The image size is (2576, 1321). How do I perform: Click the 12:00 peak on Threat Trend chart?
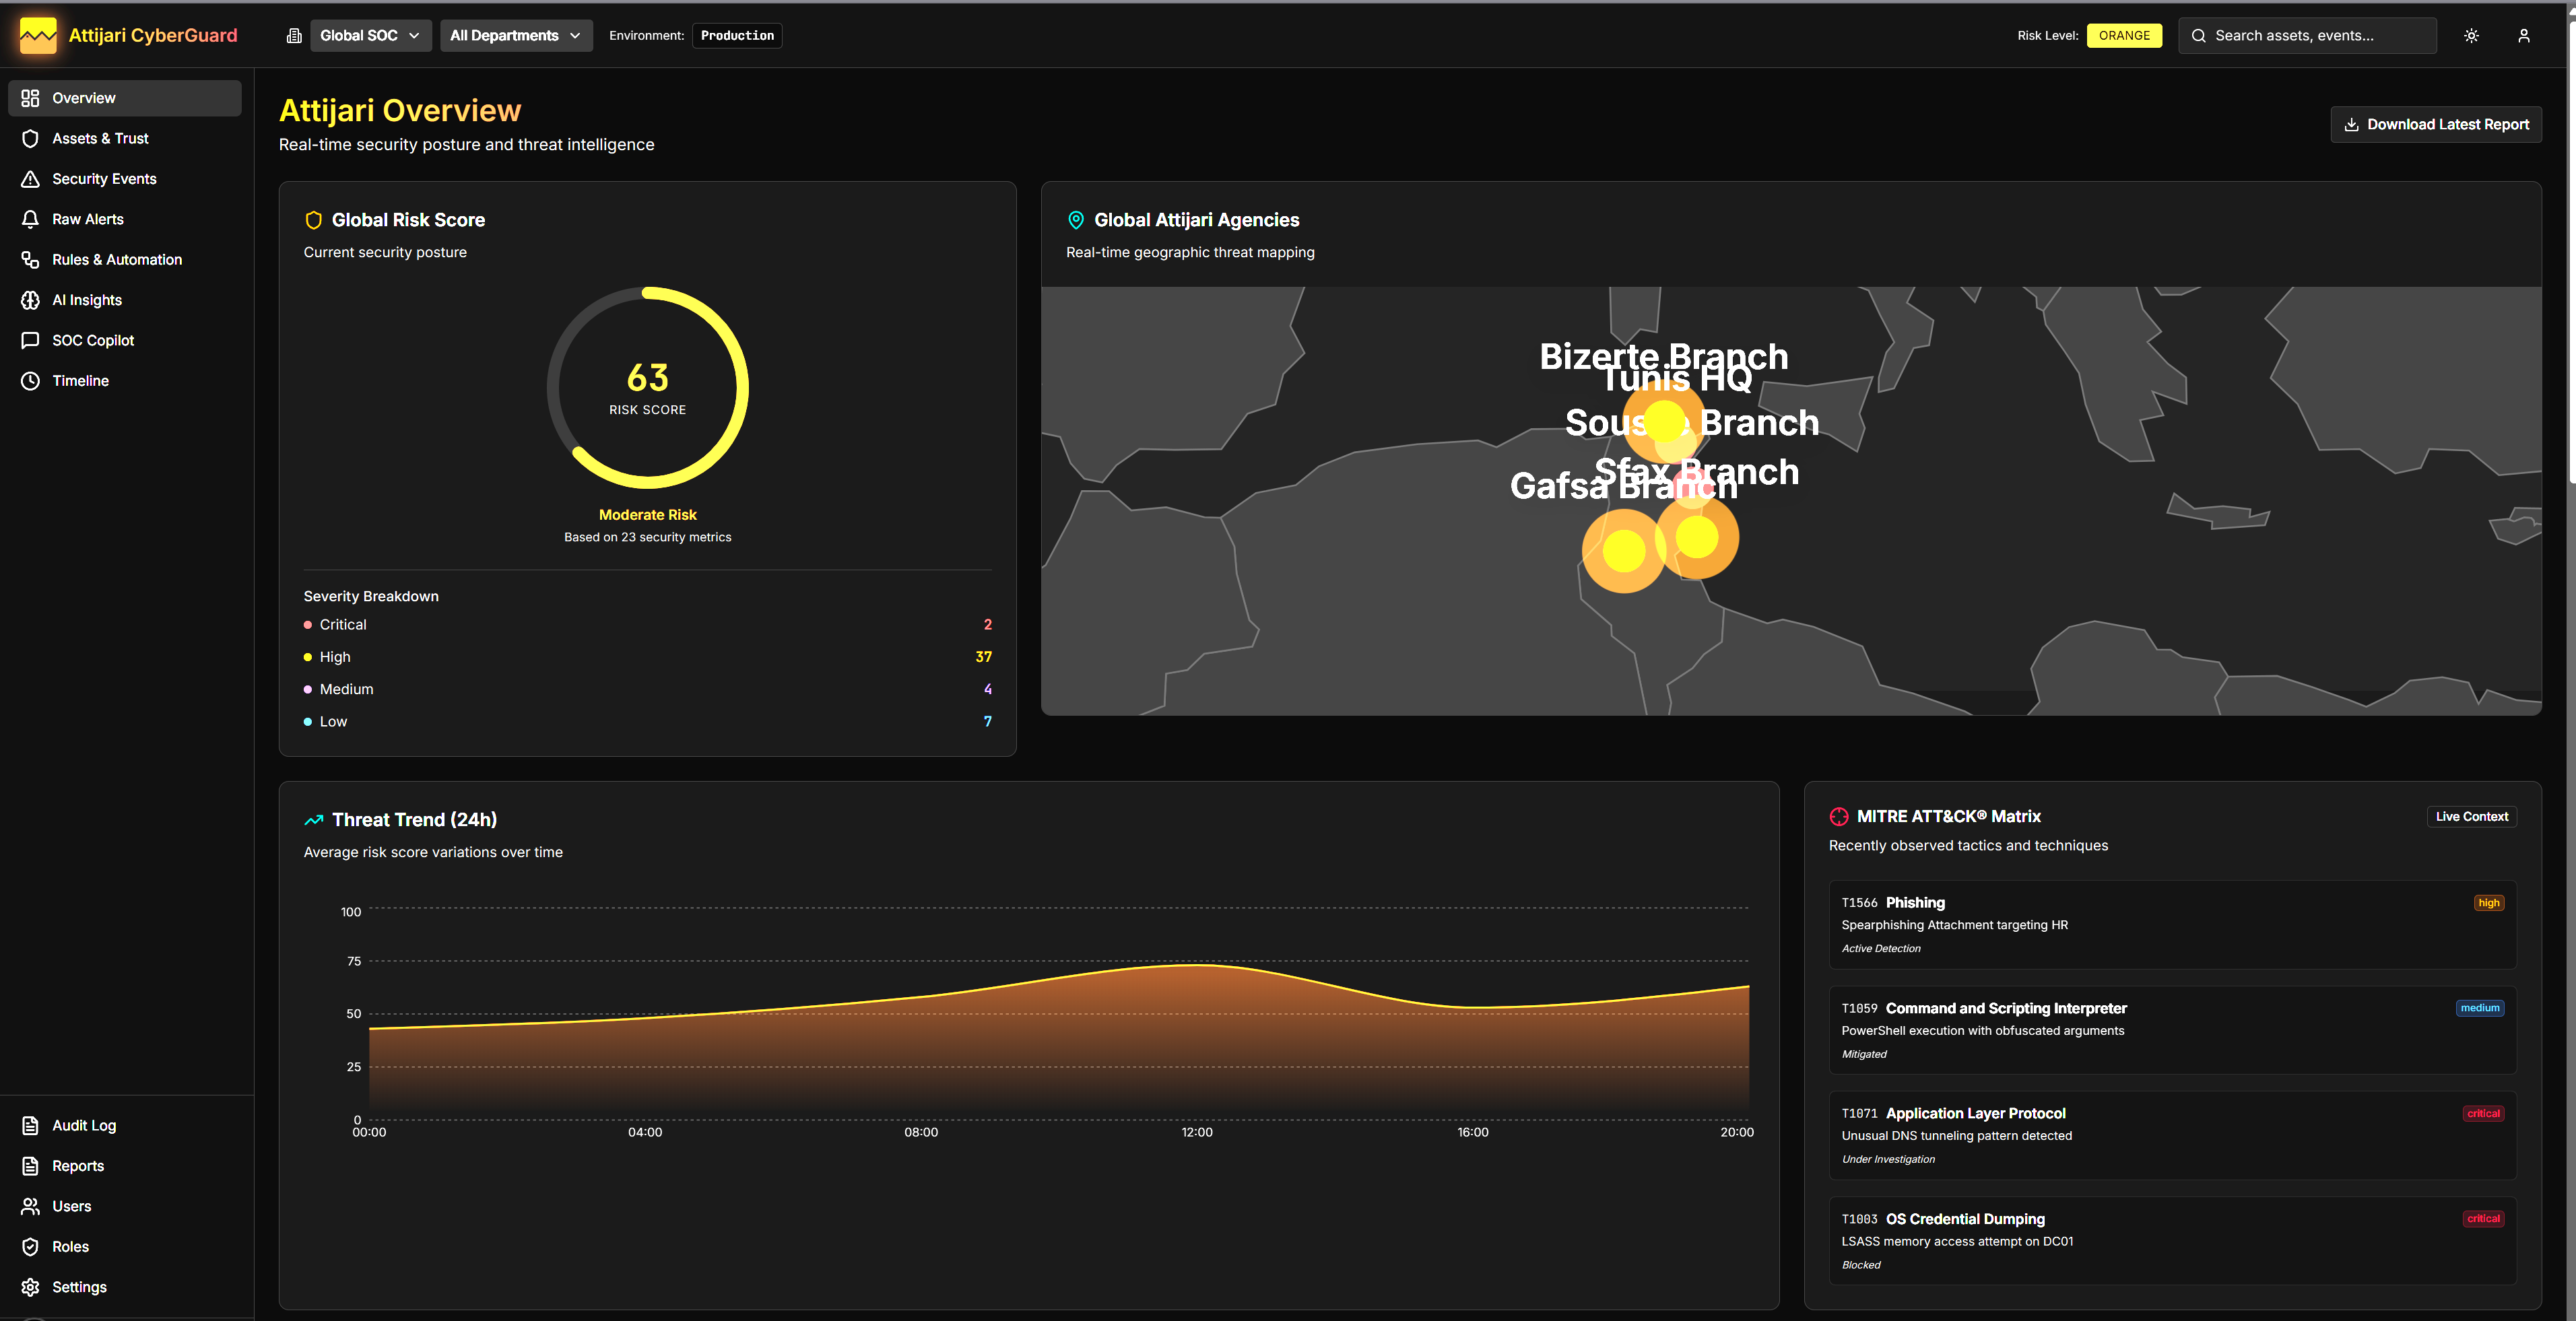click(x=1197, y=965)
